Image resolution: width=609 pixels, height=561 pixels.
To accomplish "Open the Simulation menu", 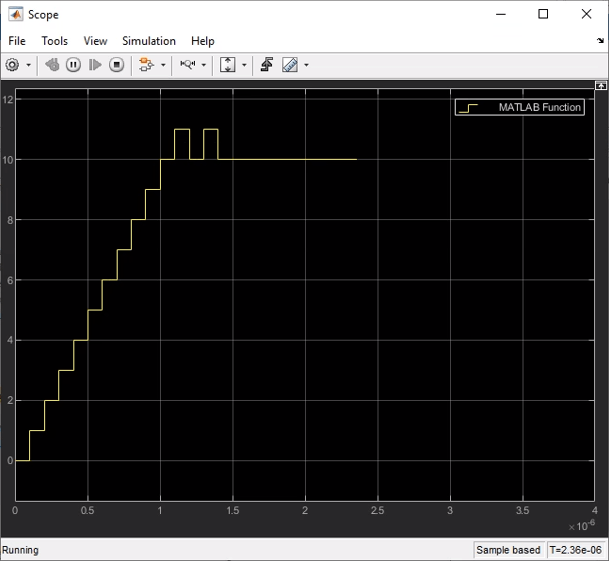I will coord(148,41).
